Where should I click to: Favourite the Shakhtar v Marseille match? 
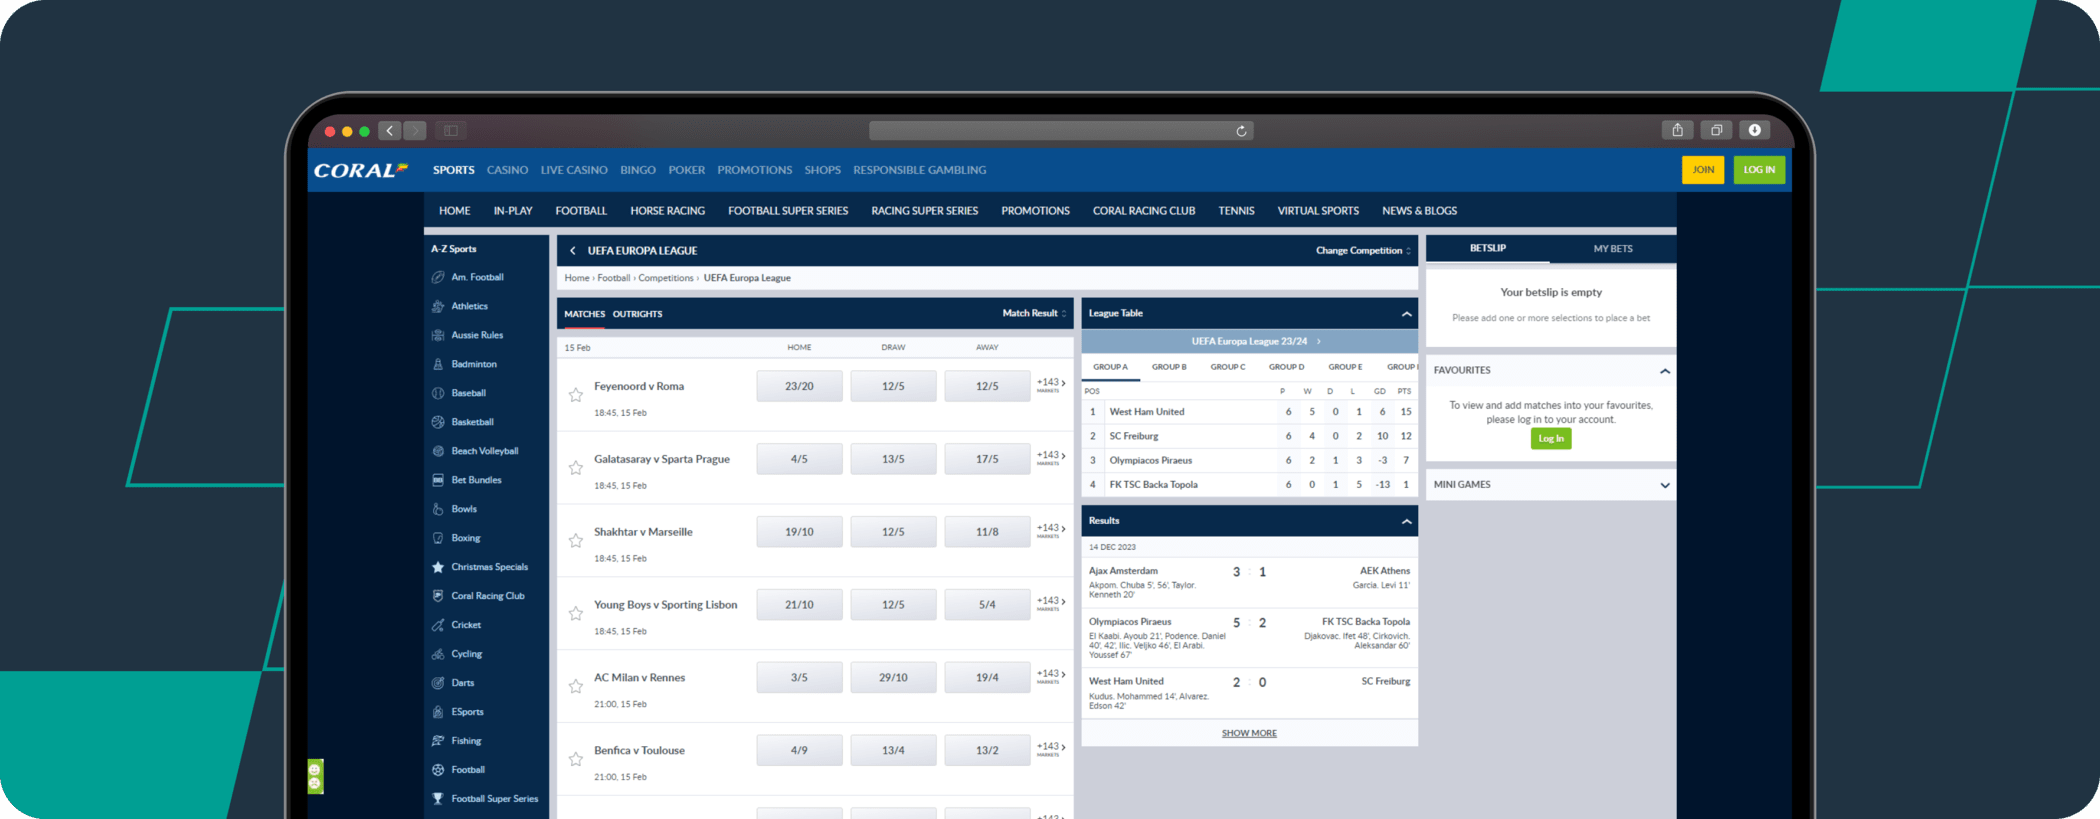click(x=576, y=541)
